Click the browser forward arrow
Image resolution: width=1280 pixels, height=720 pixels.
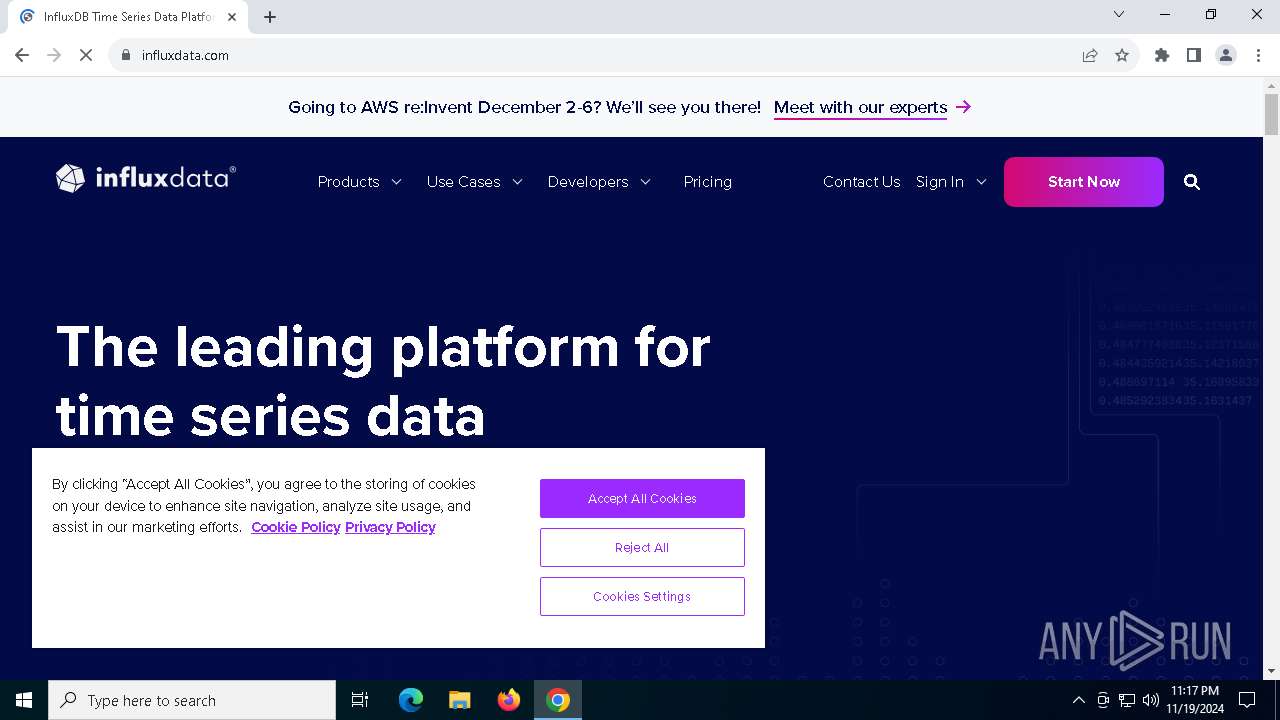pos(54,55)
